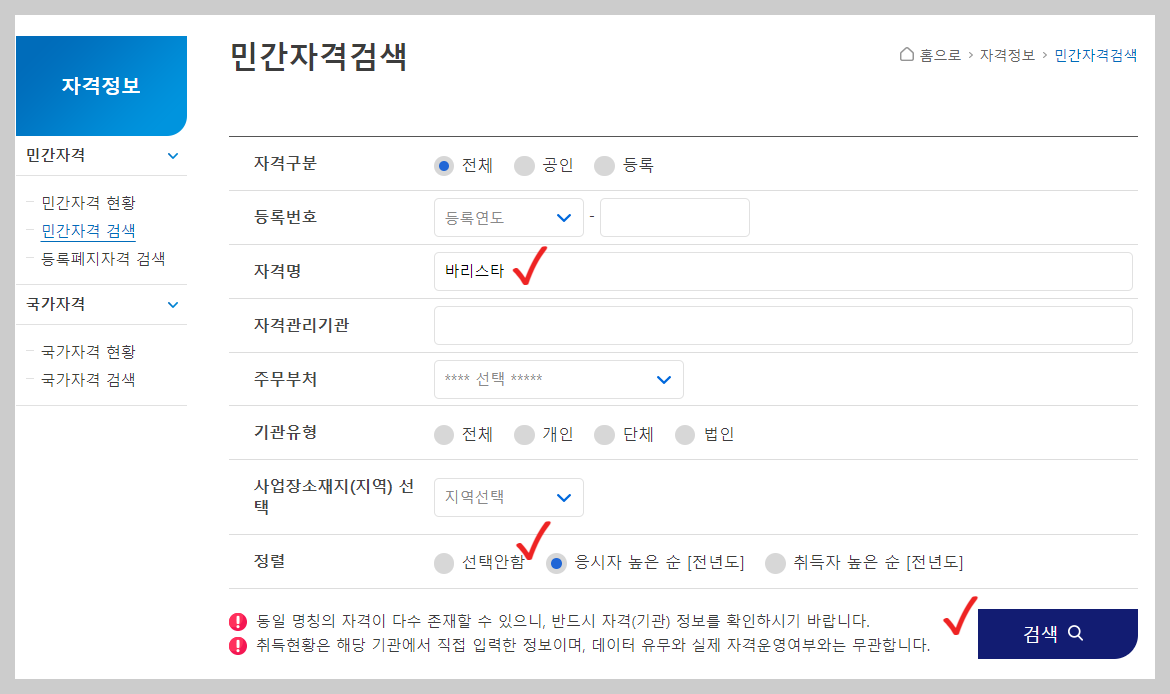Viewport: 1170px width, 694px height.
Task: Choose 법인 as the institution type
Action: coord(685,434)
